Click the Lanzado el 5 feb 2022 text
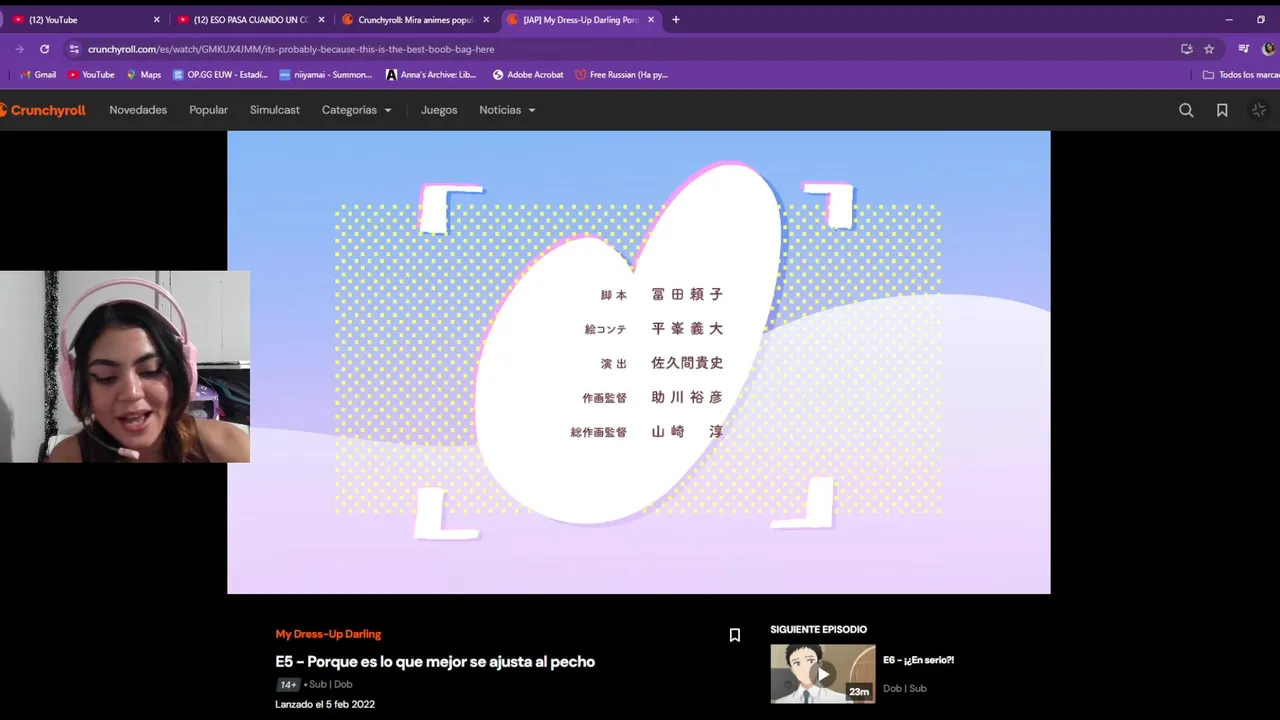 pos(325,704)
